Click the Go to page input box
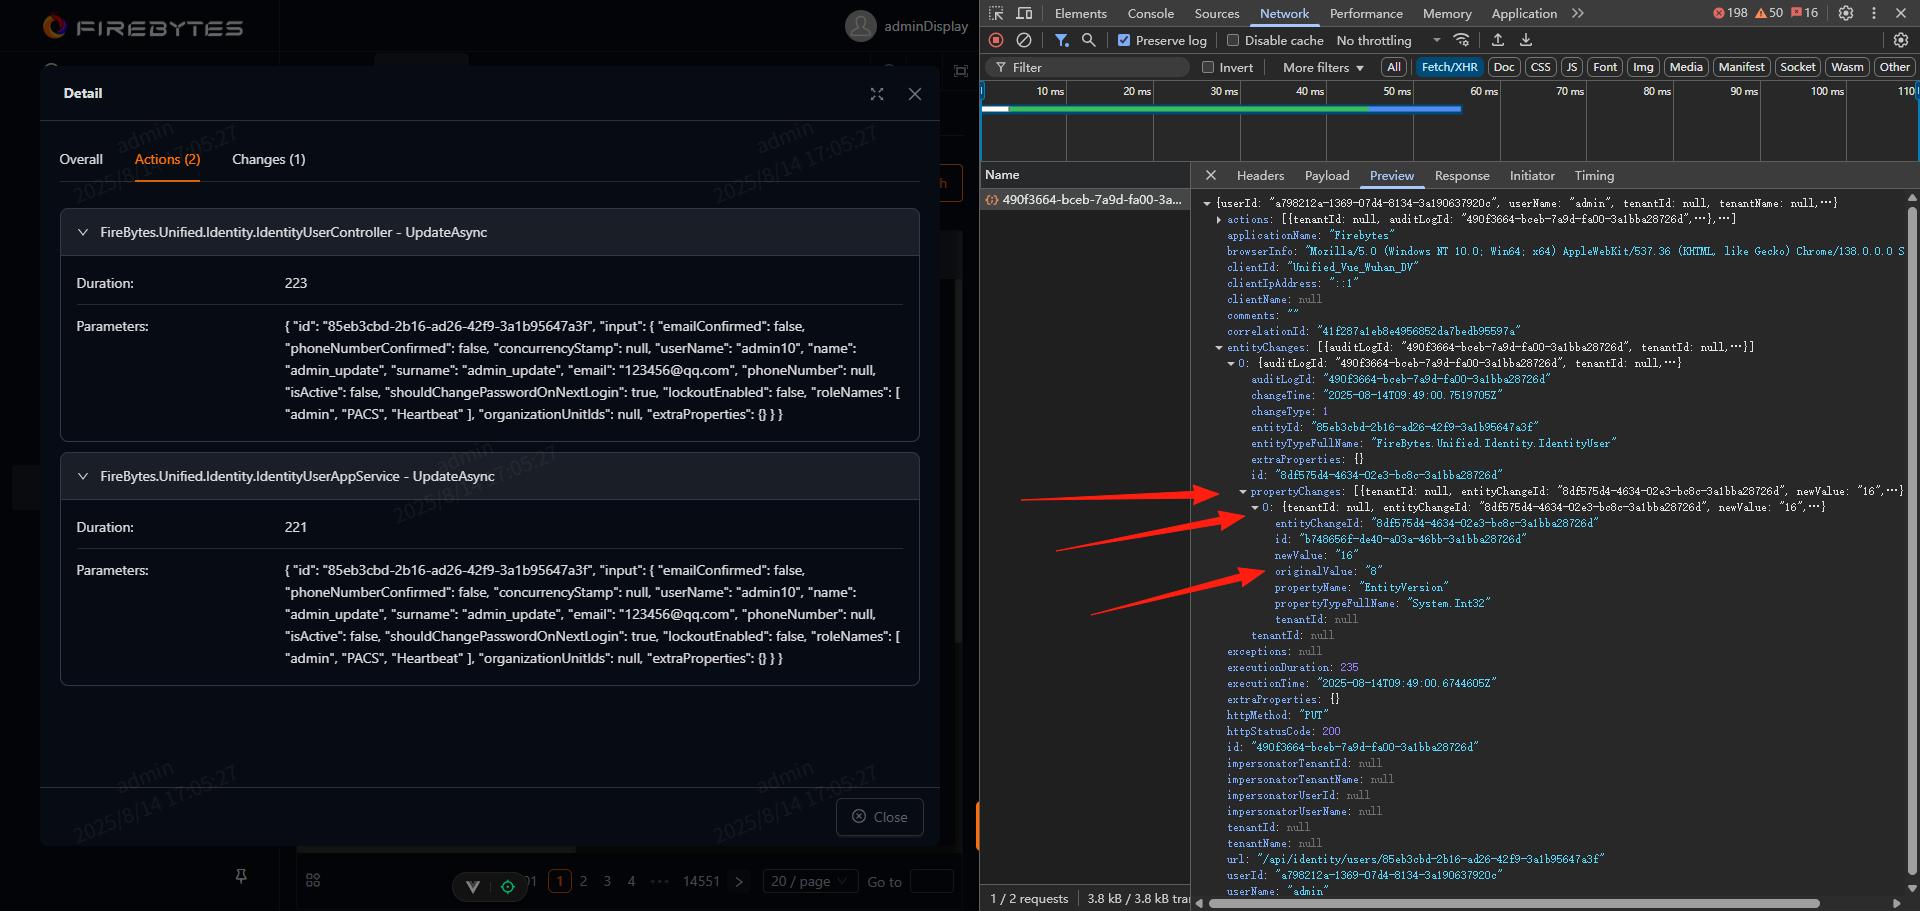1920x911 pixels. 932,881
